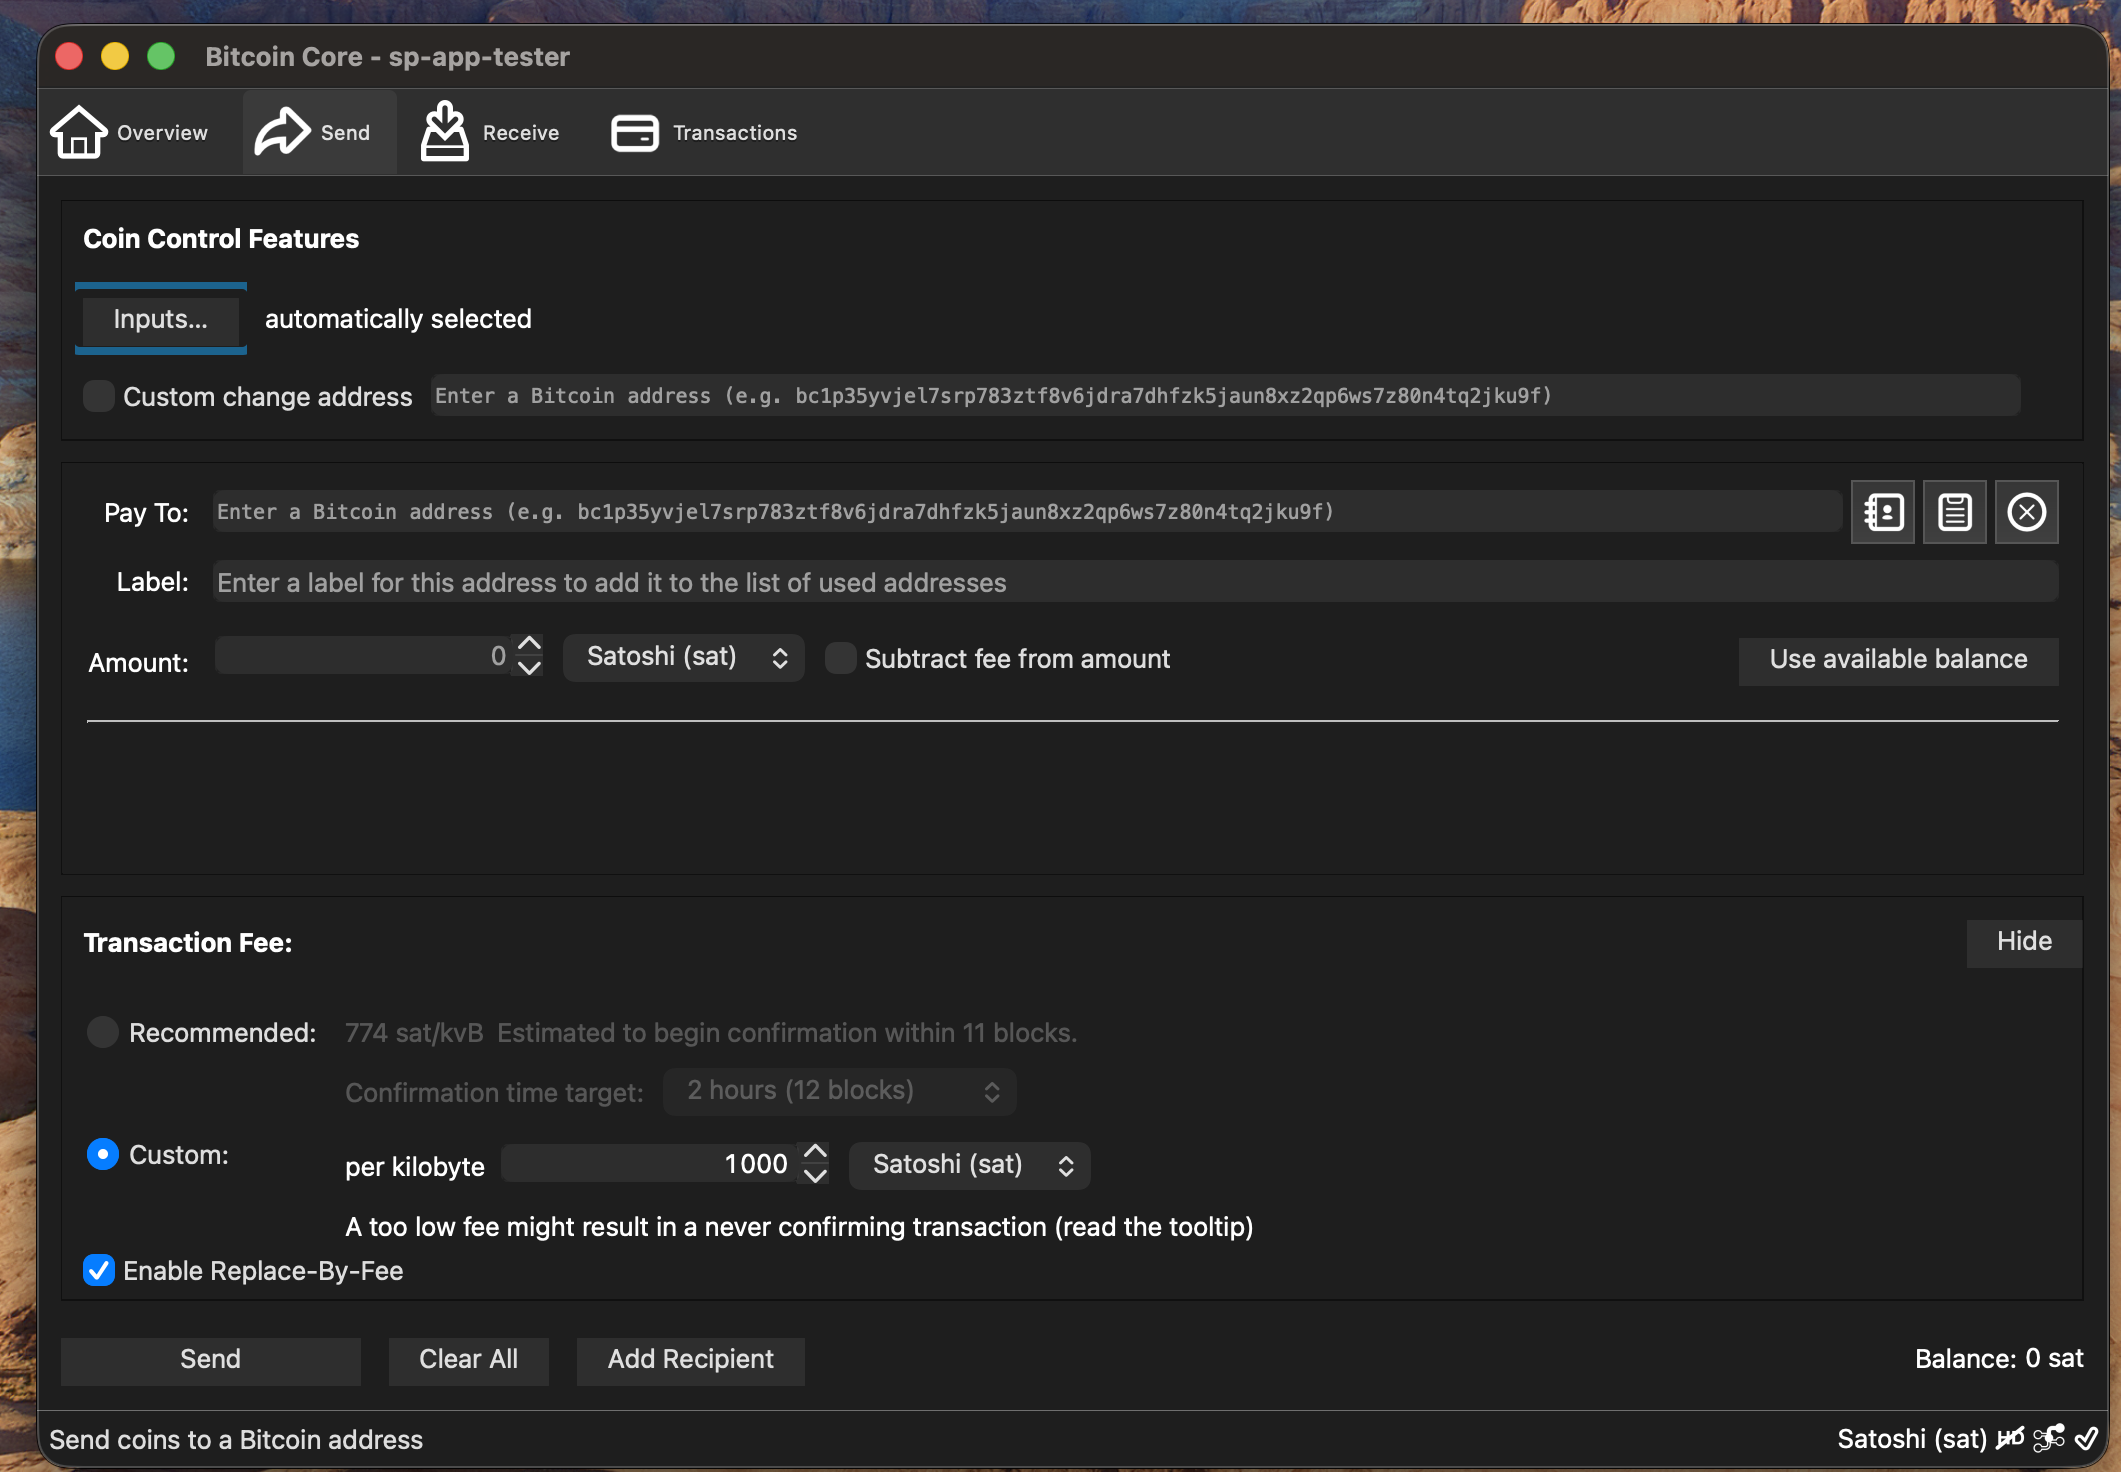Open the Overview page via house icon
Screen dimensions: 2121x1472
[x=80, y=132]
